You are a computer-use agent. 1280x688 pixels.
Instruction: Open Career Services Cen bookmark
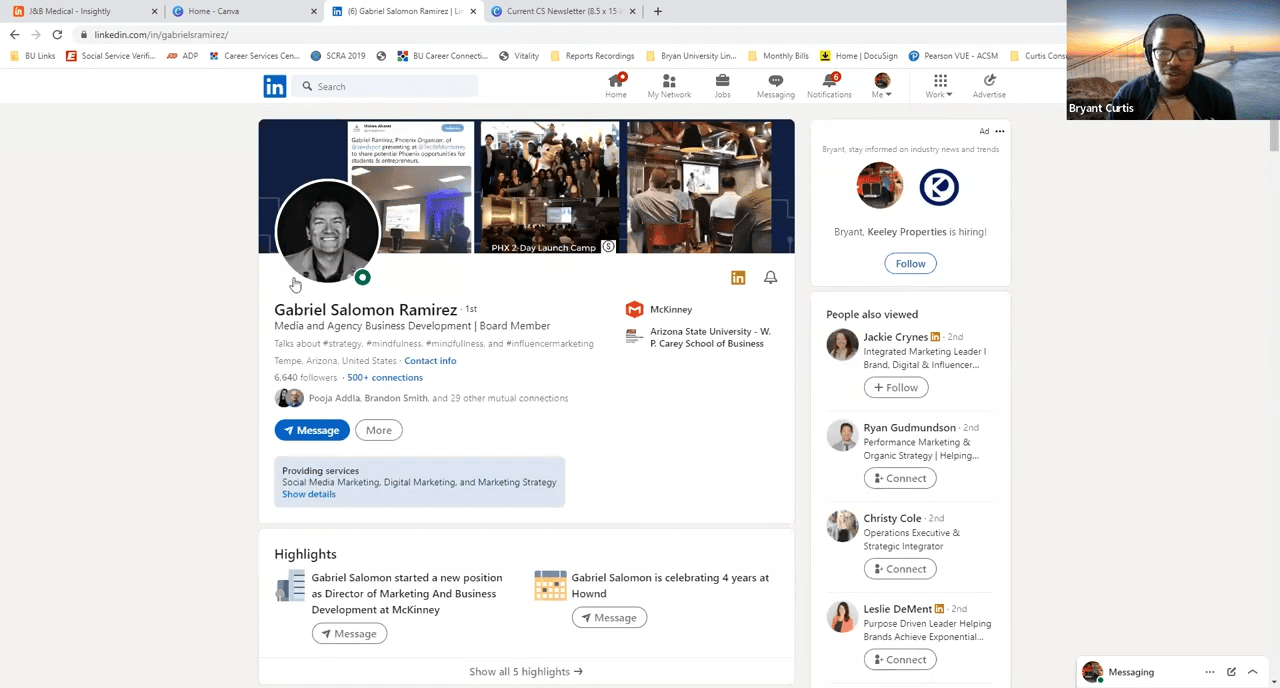pyautogui.click(x=254, y=56)
